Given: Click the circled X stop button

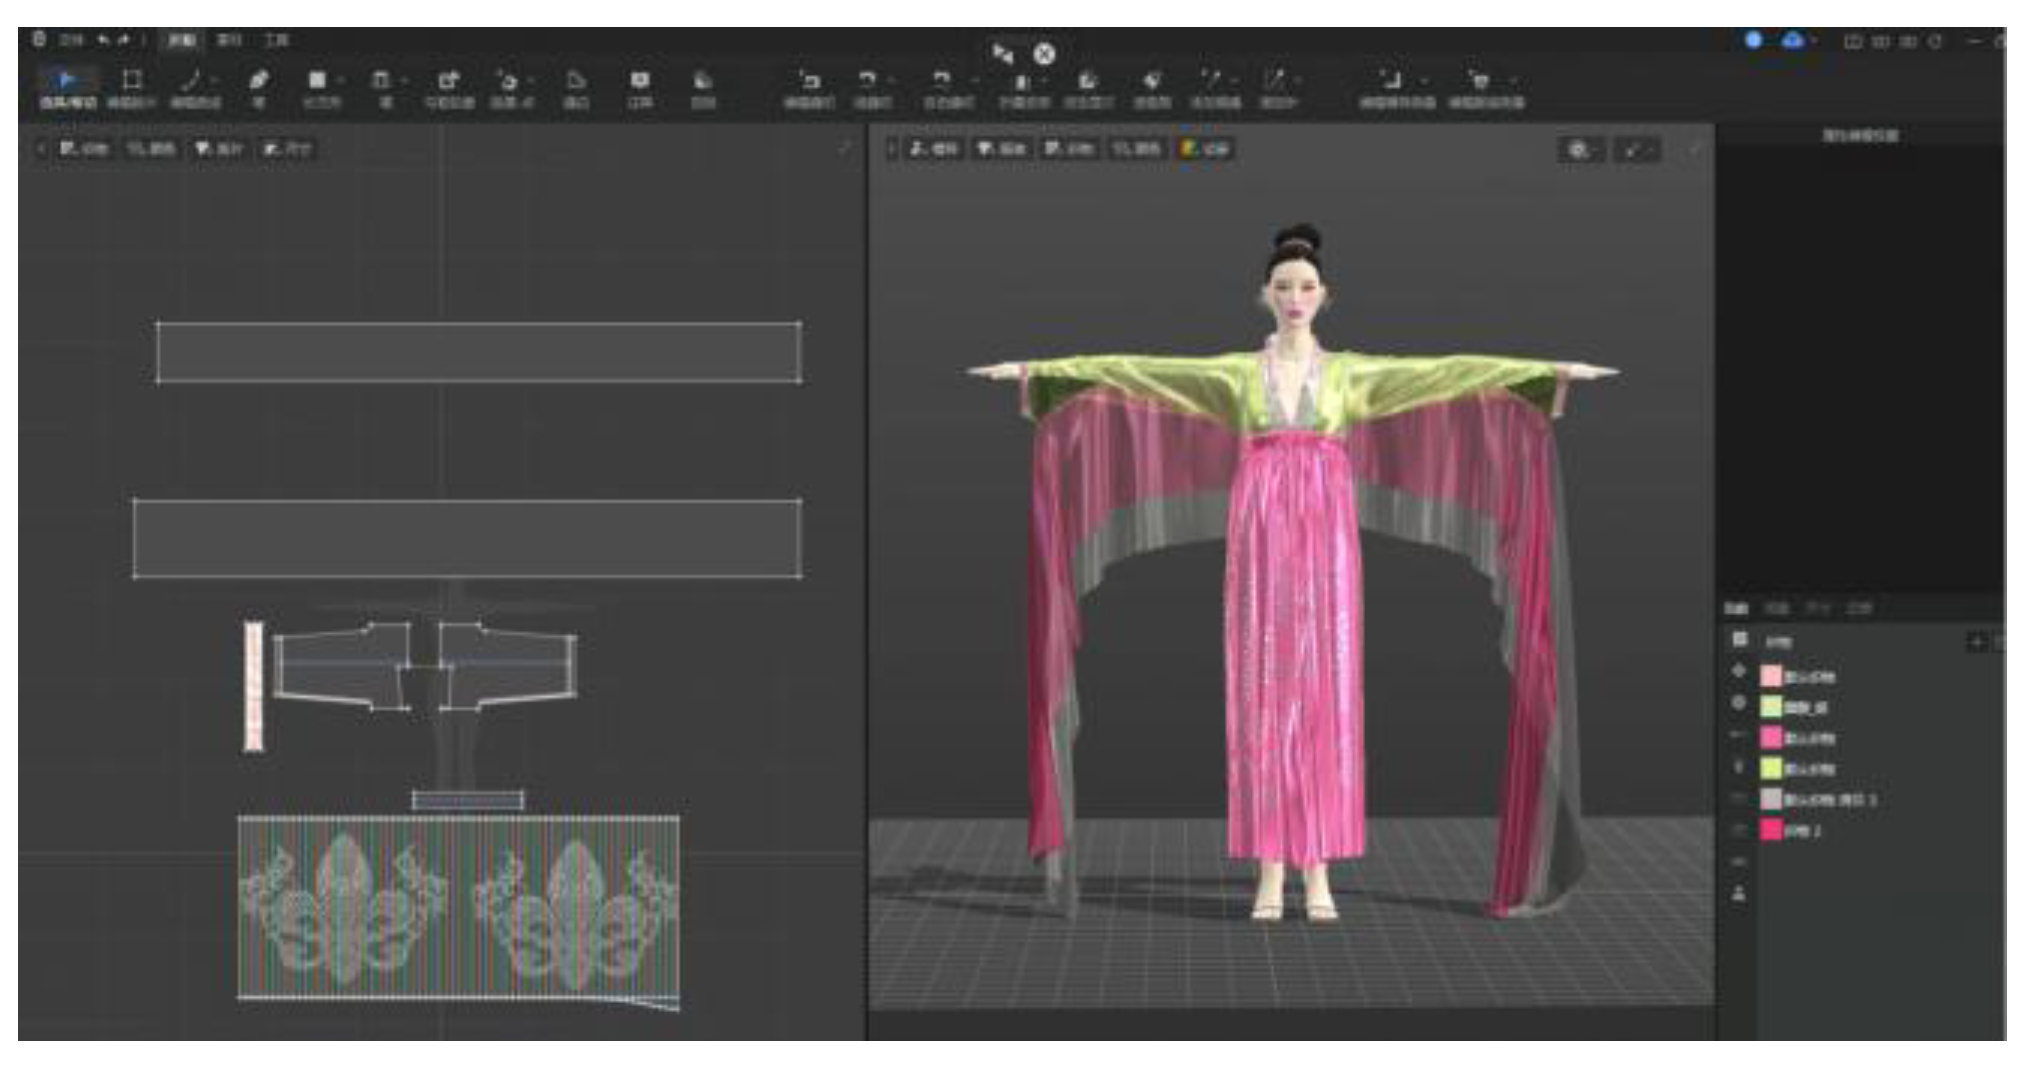Looking at the screenshot, I should [x=1044, y=54].
